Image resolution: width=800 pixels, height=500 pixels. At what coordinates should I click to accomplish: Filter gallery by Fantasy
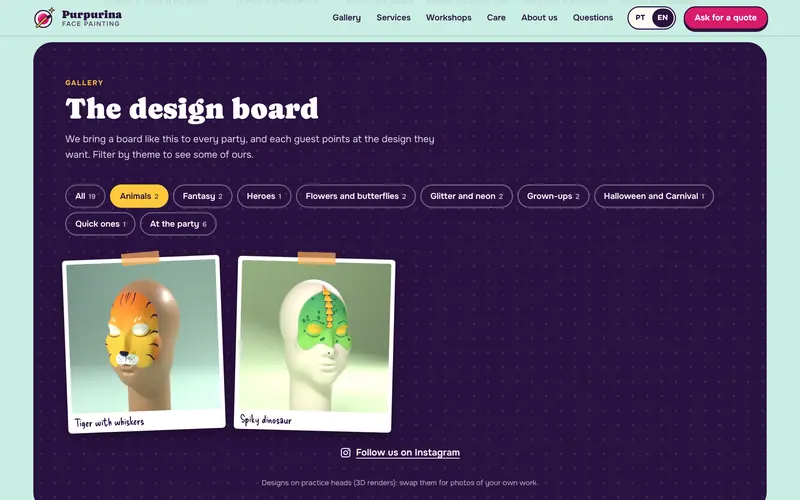pyautogui.click(x=202, y=196)
